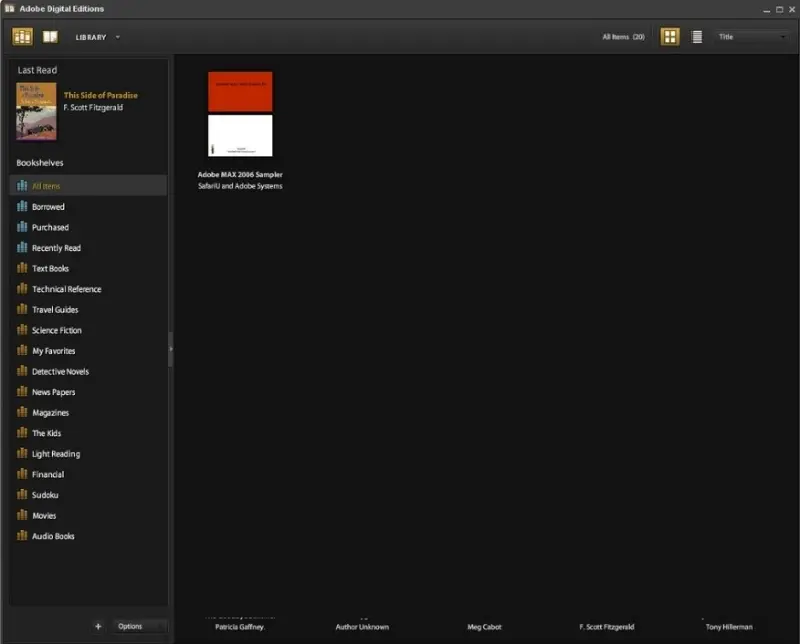Select thumbnail grid view
This screenshot has height=644, width=800.
pyautogui.click(x=670, y=37)
